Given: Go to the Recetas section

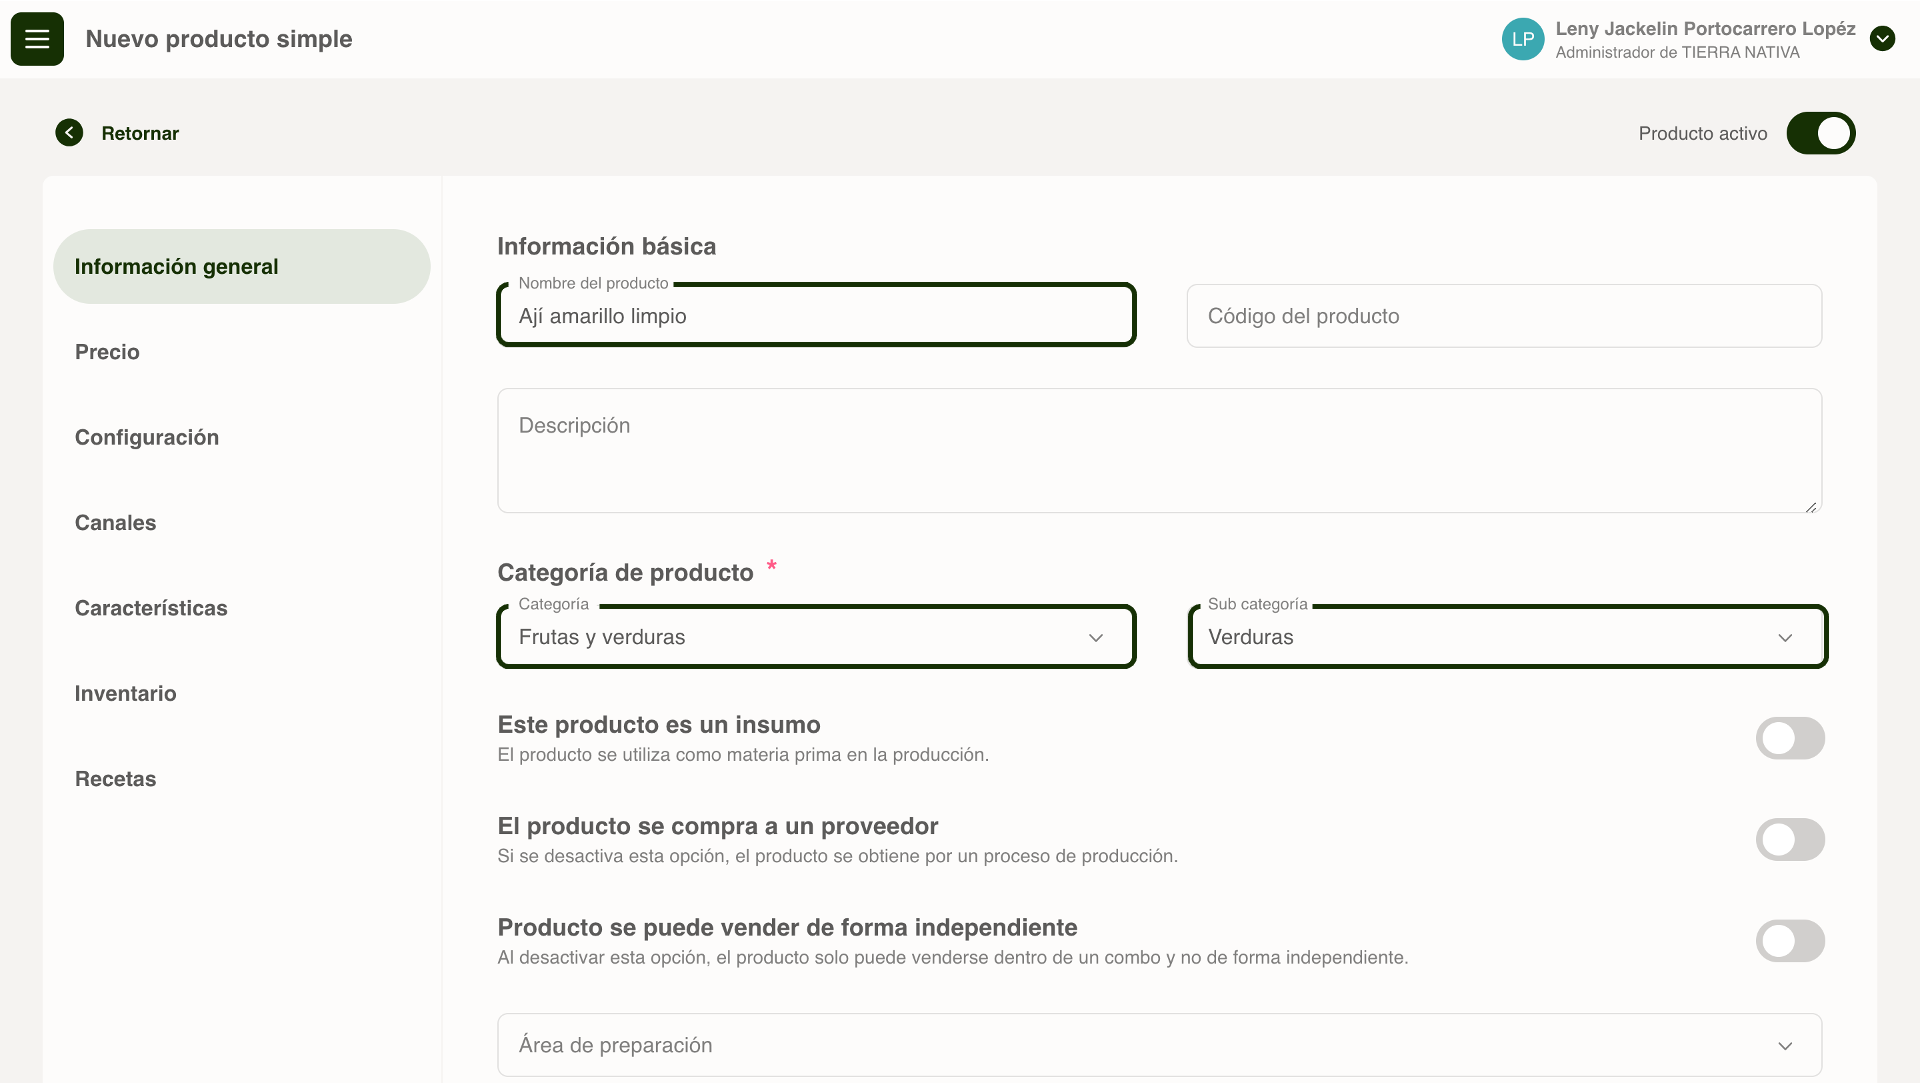Looking at the screenshot, I should (115, 779).
